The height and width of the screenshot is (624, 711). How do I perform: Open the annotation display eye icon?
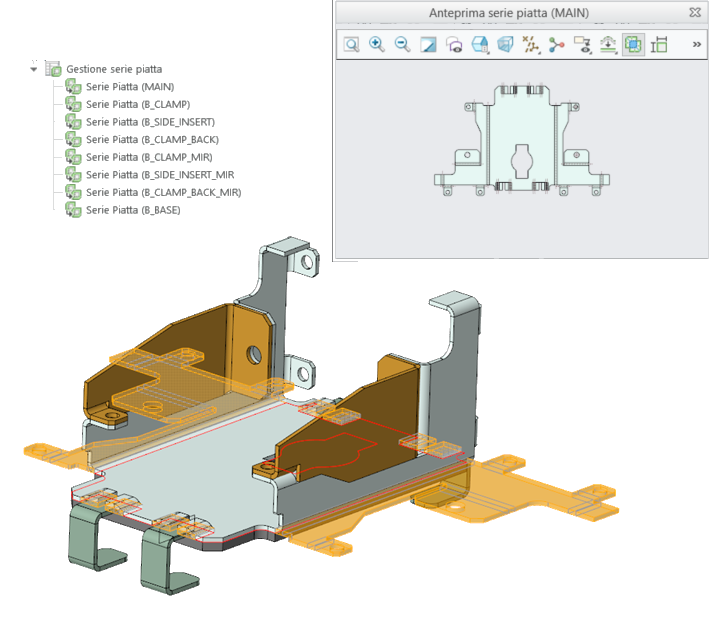583,44
